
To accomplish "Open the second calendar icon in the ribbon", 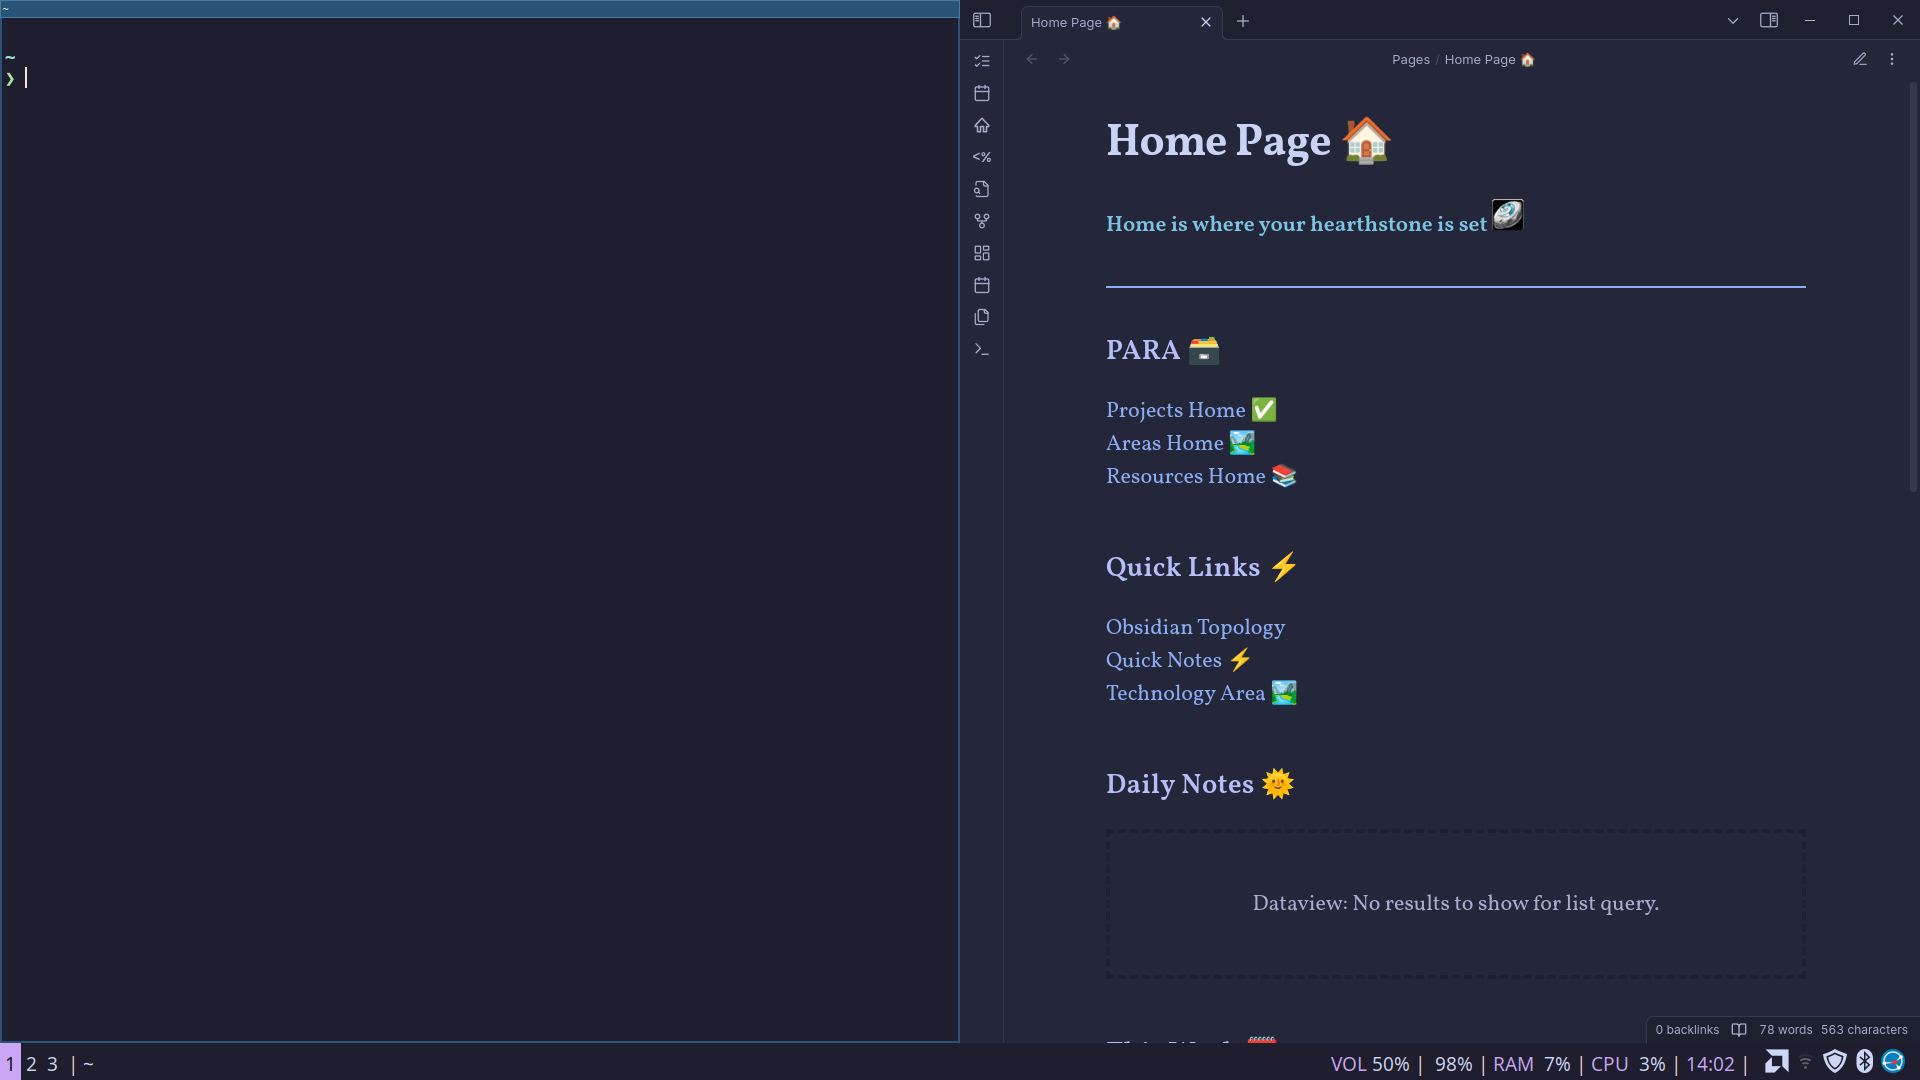I will point(982,285).
